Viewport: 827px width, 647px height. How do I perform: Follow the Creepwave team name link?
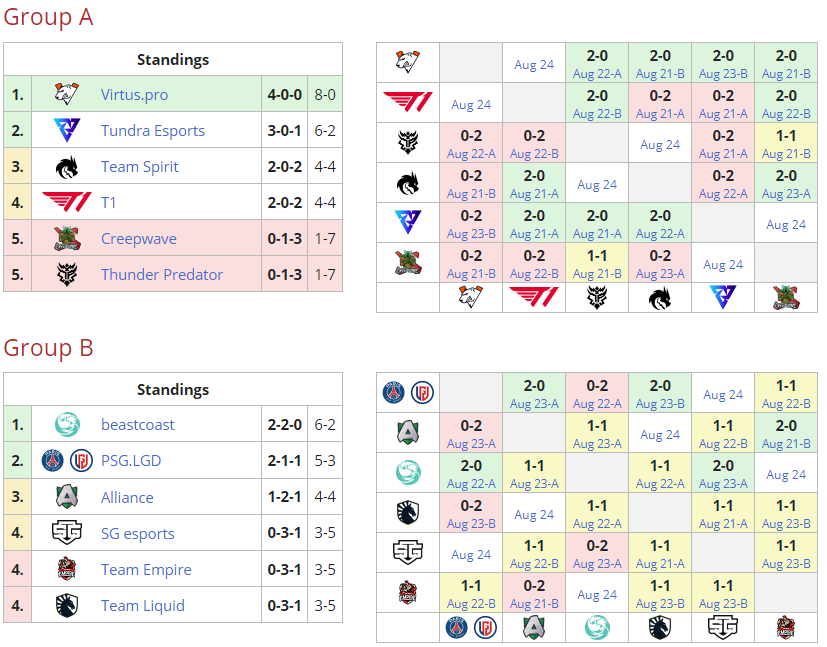point(138,239)
